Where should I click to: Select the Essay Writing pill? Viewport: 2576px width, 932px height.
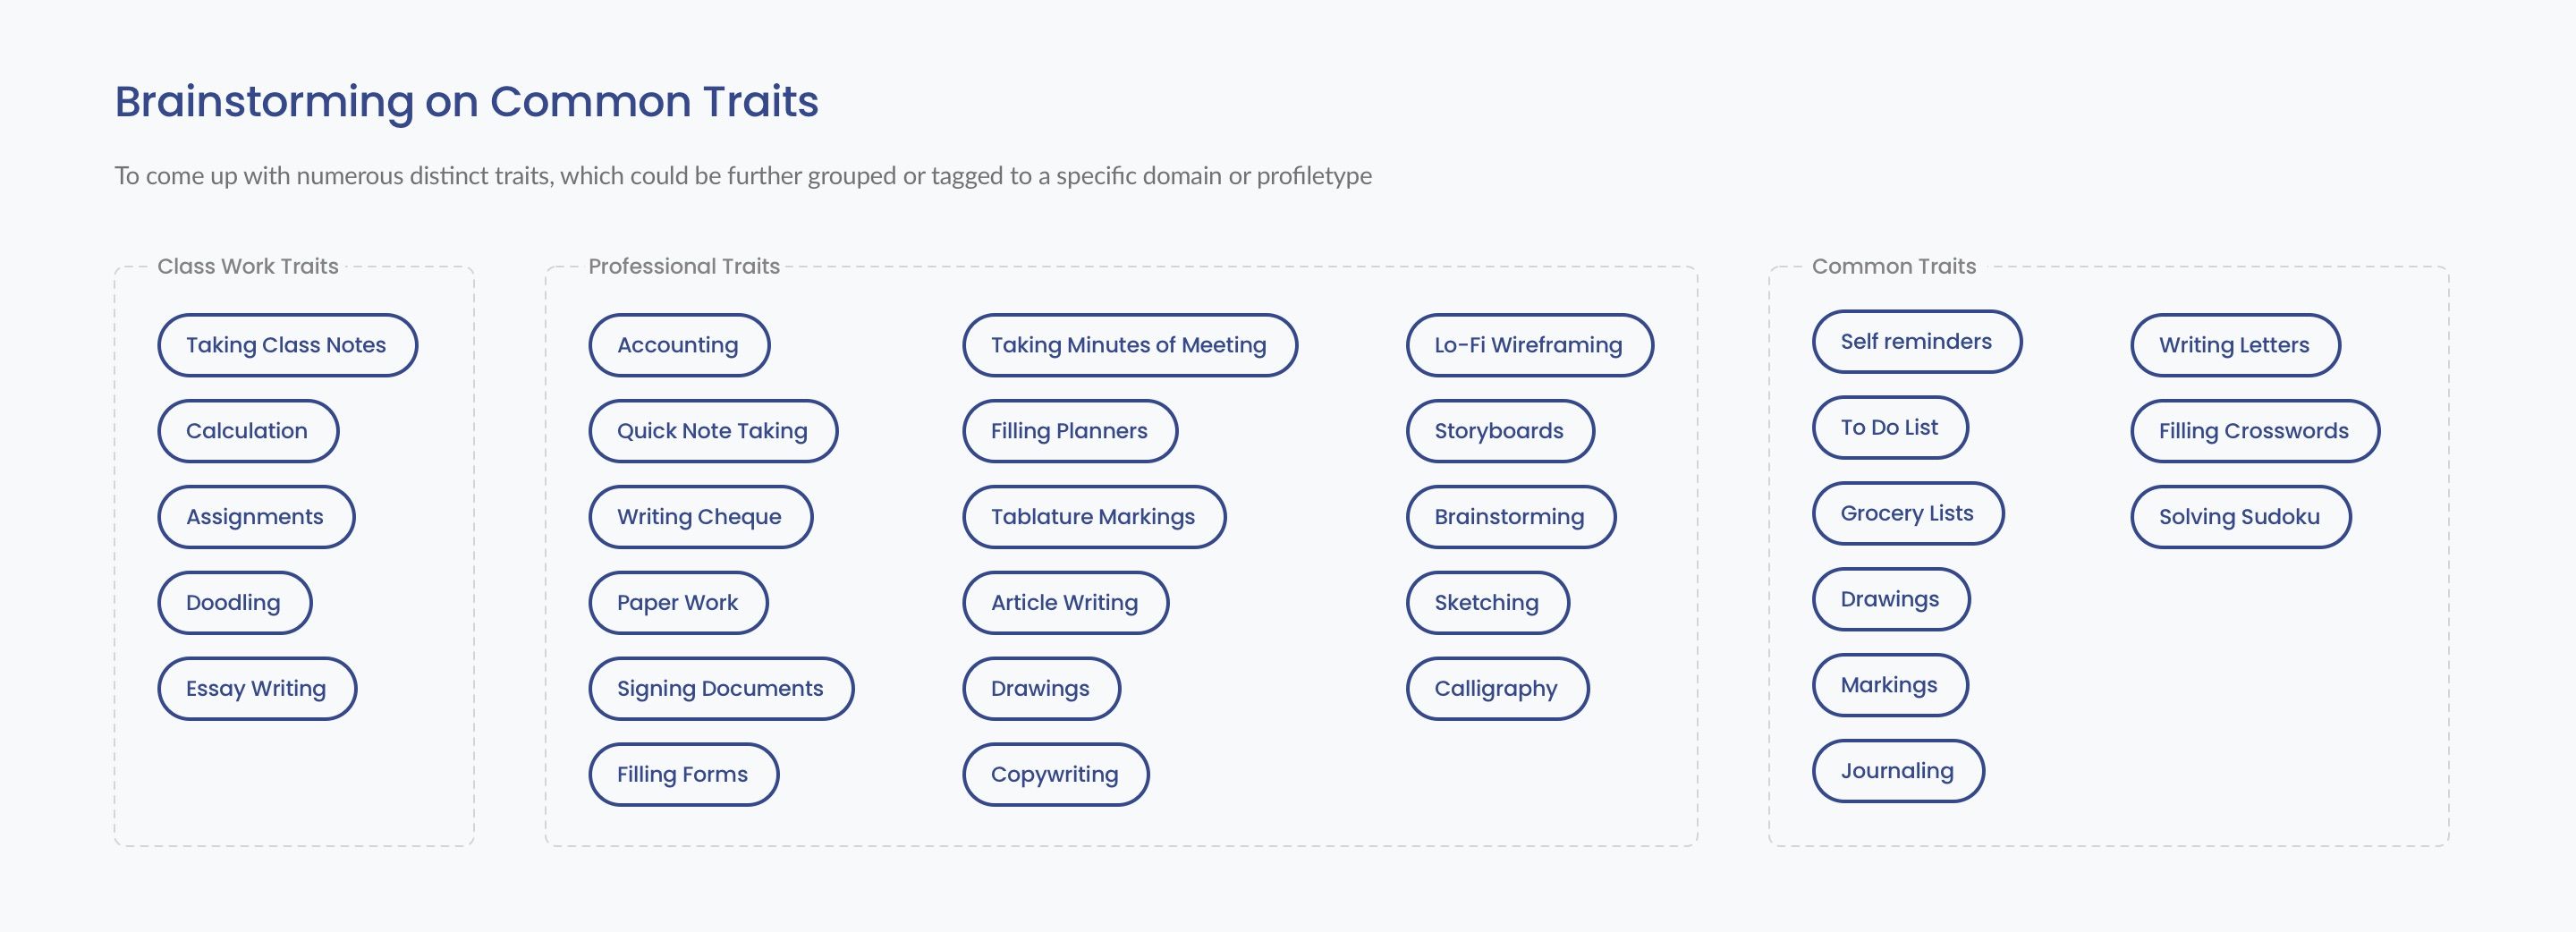[257, 689]
